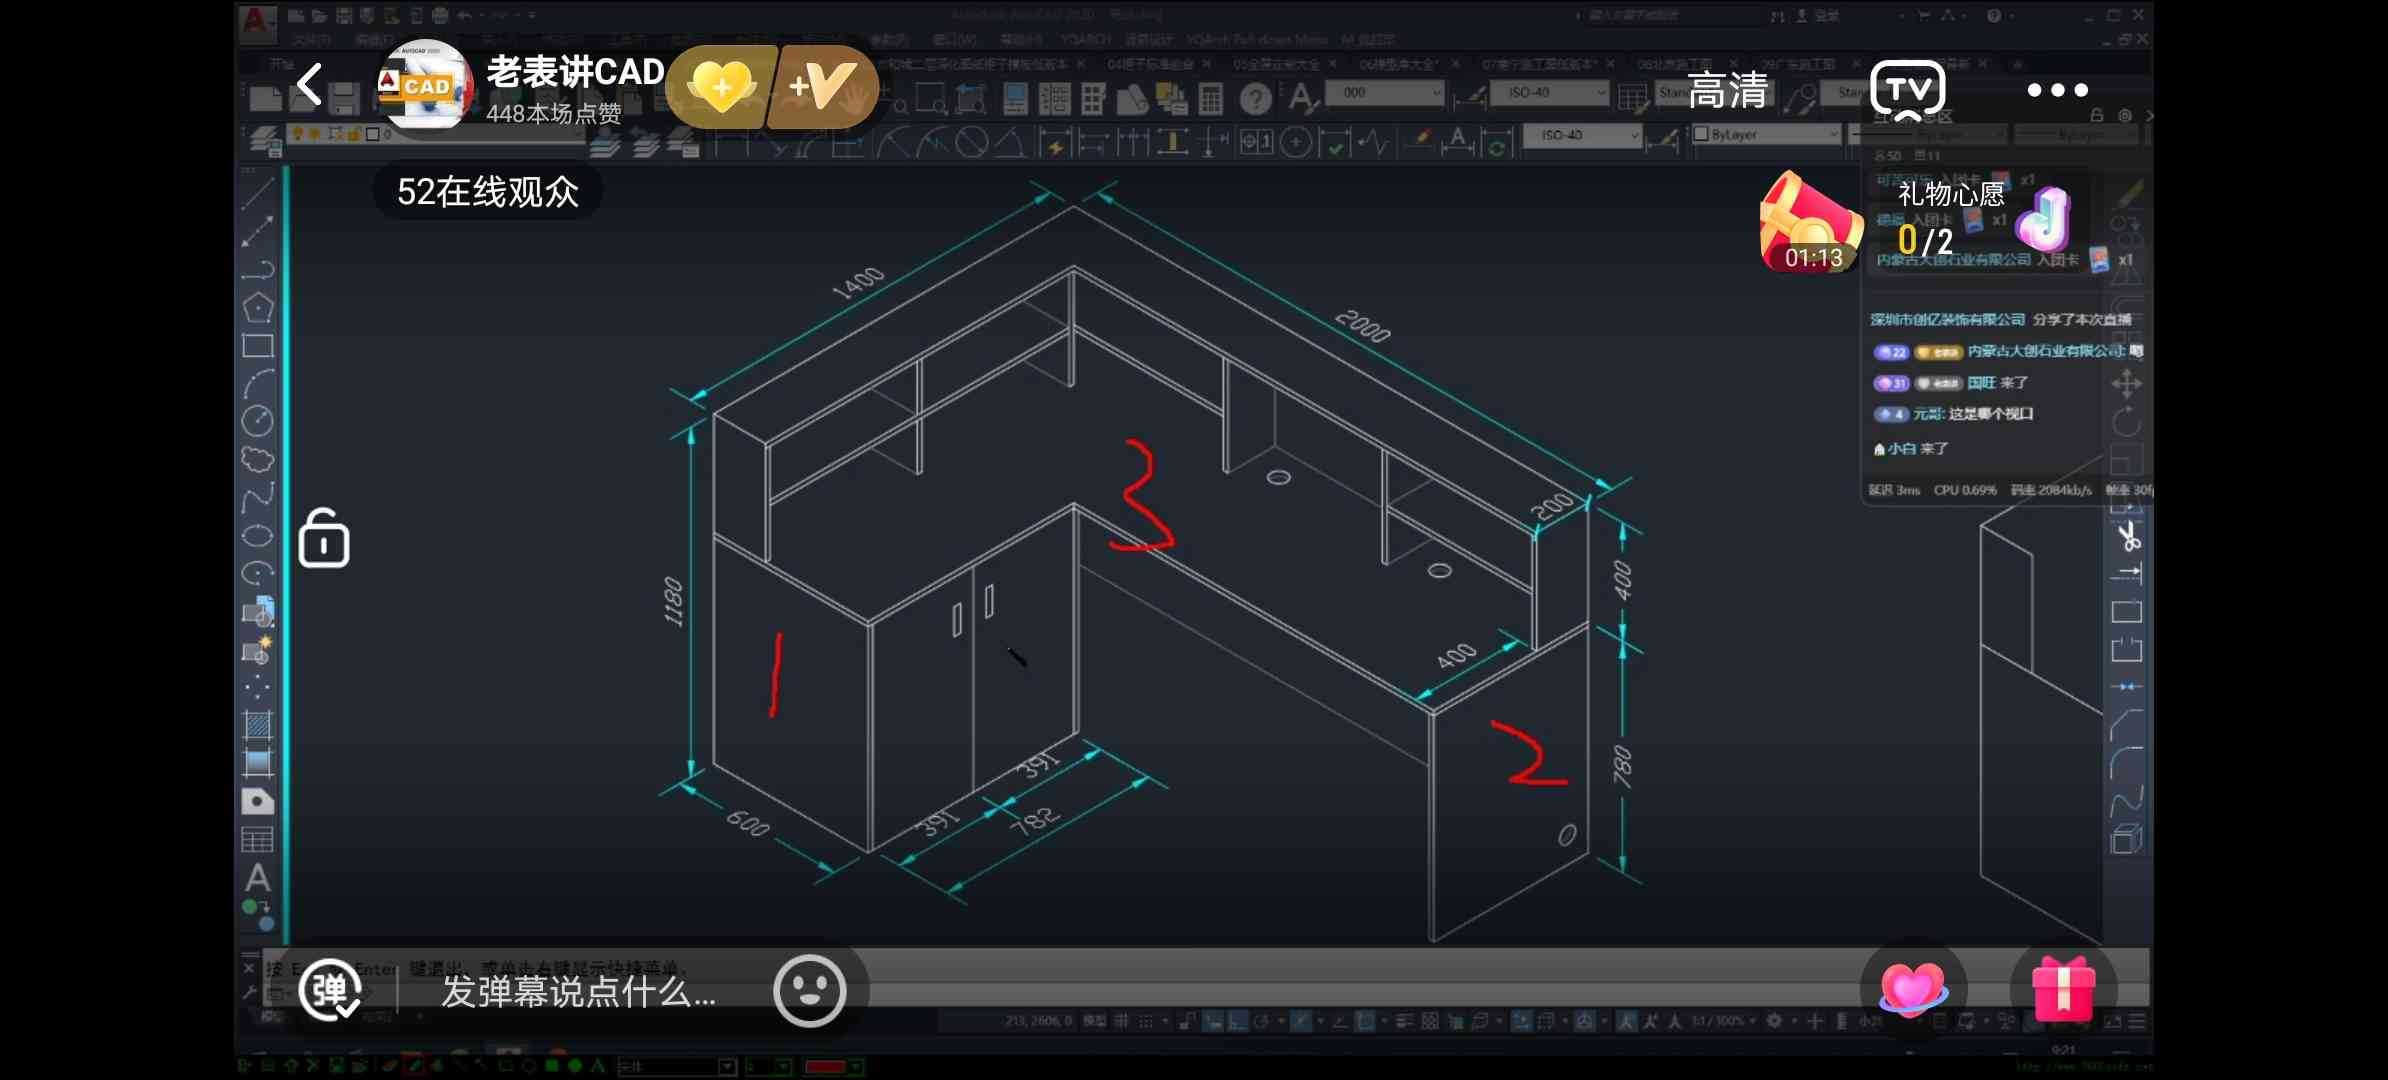Select the Fillet modify tool
The height and width of the screenshot is (1080, 2388).
coord(2127,763)
